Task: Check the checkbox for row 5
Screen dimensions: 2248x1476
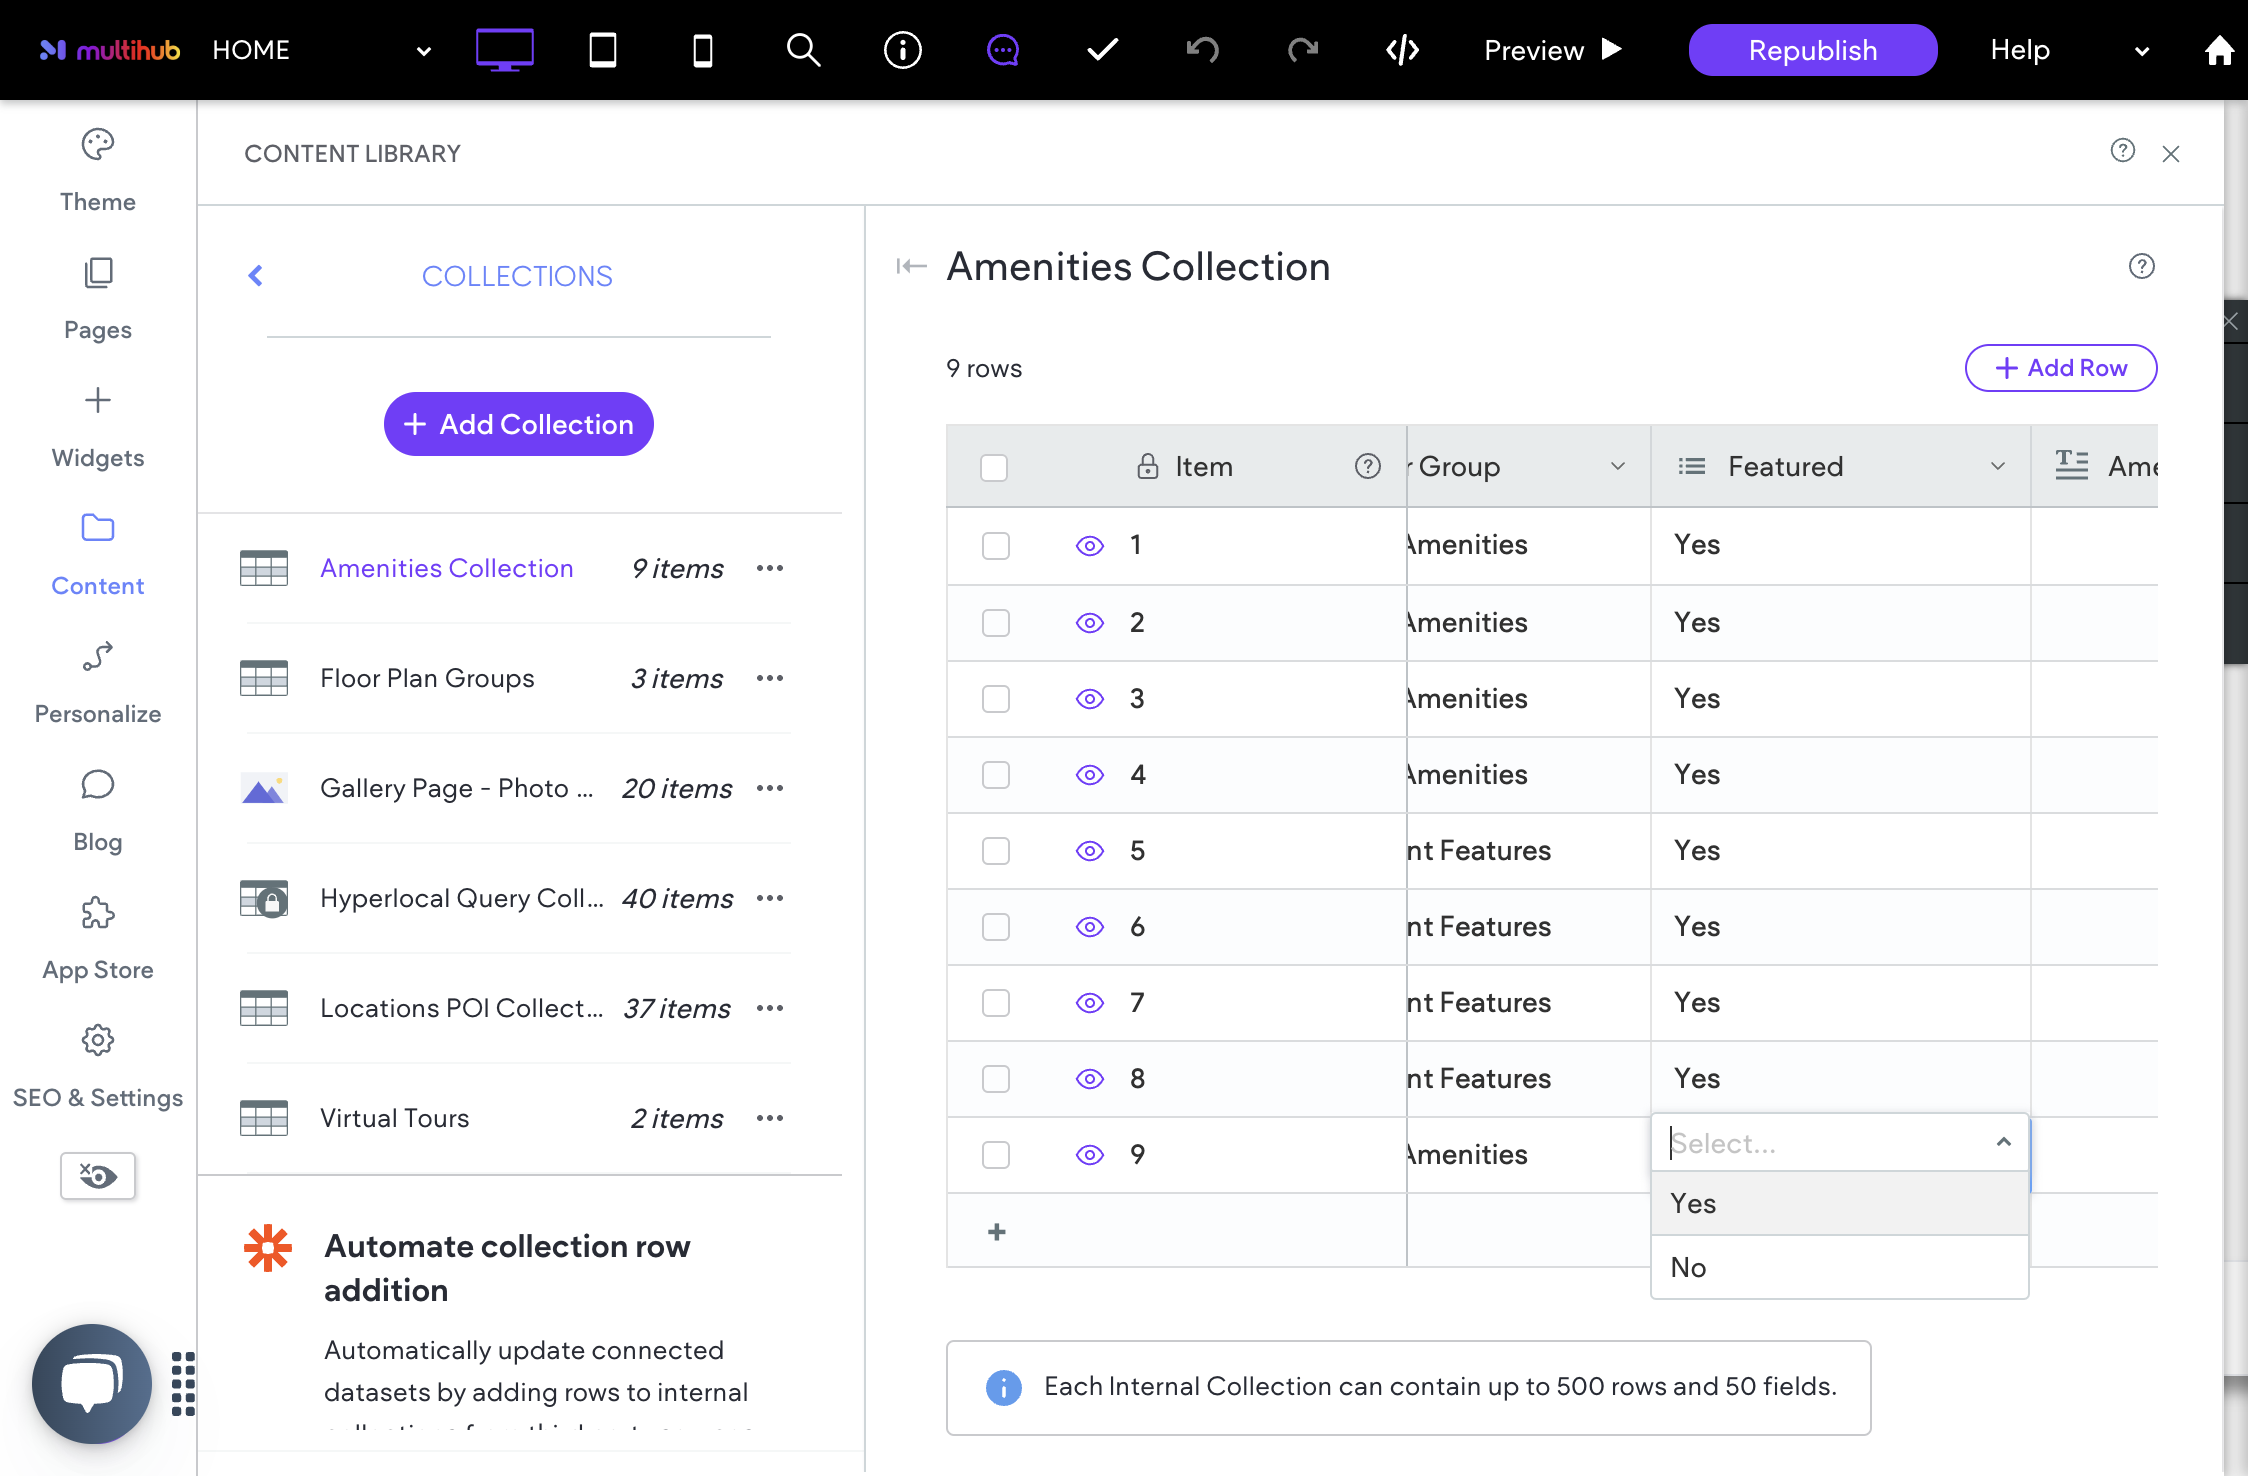Action: tap(996, 851)
